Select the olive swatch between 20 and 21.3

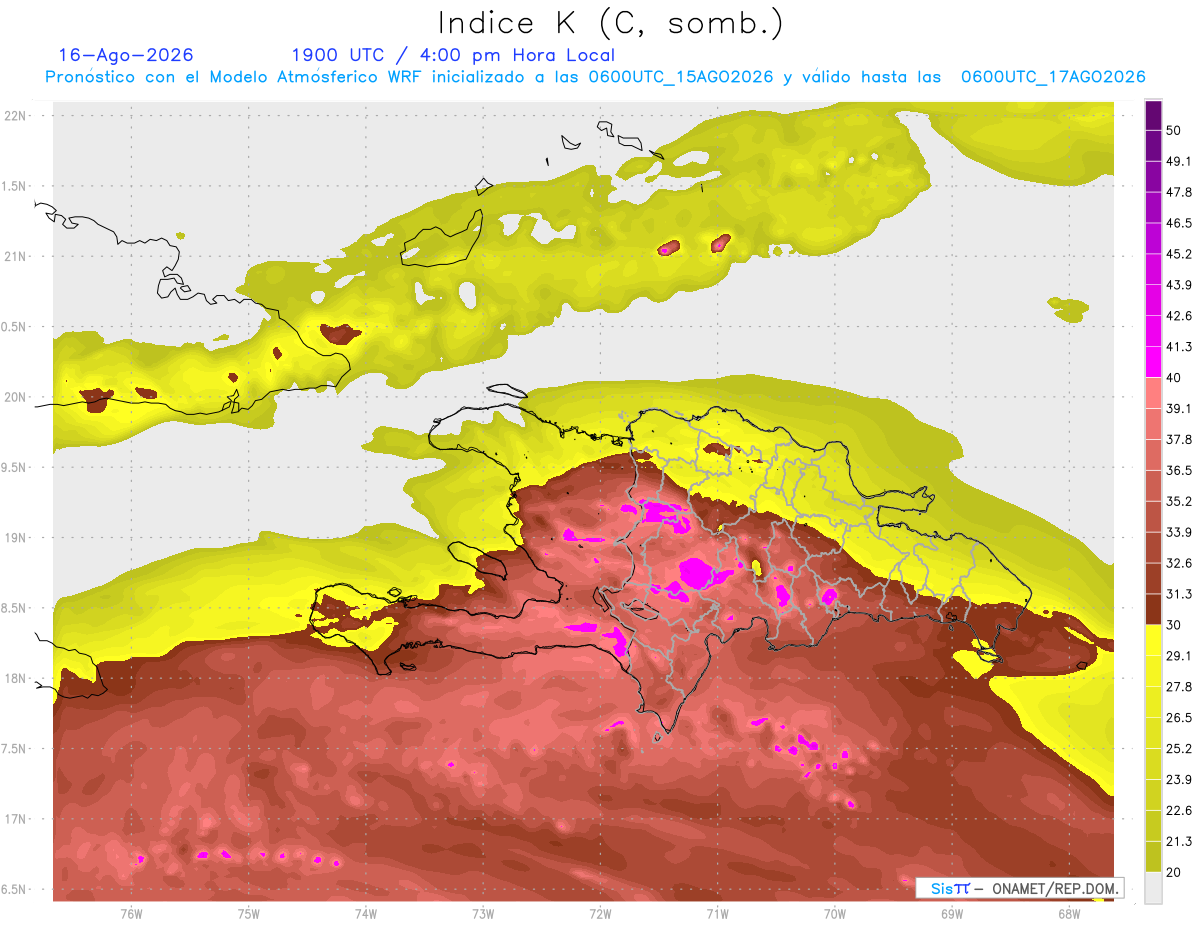point(1153,857)
